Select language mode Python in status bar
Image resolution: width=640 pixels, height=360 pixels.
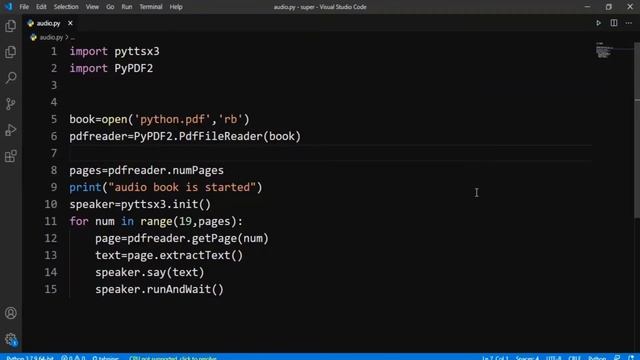click(597, 357)
